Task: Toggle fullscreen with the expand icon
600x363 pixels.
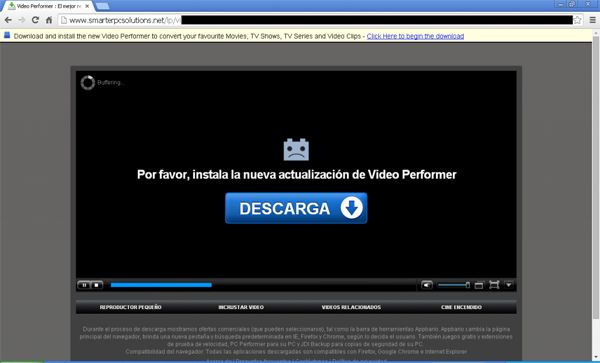Action: tap(494, 285)
